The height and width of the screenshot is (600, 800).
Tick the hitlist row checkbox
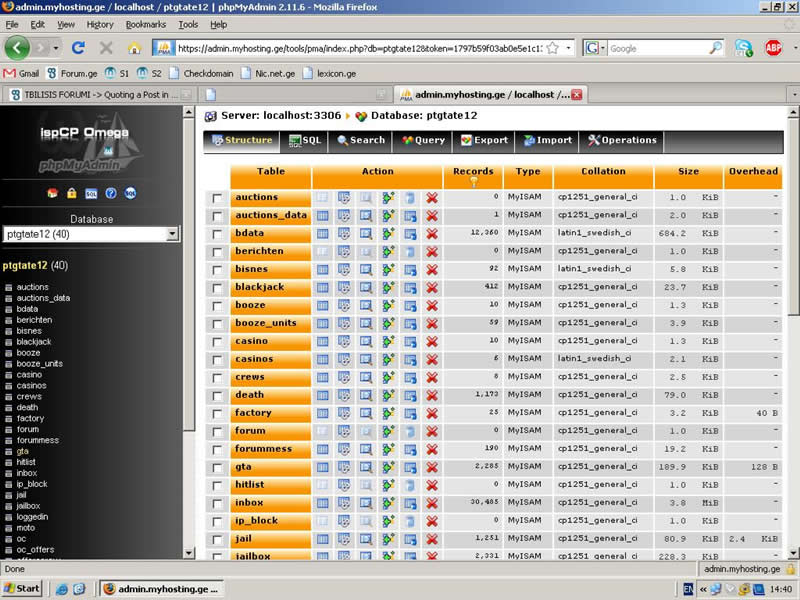point(217,486)
